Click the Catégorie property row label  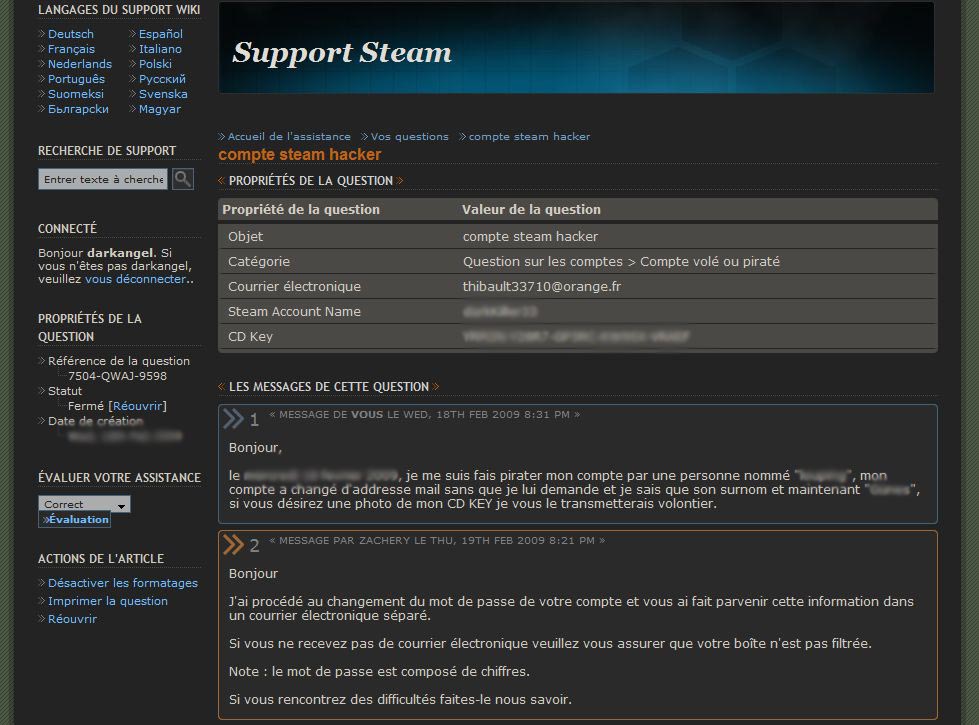258,262
